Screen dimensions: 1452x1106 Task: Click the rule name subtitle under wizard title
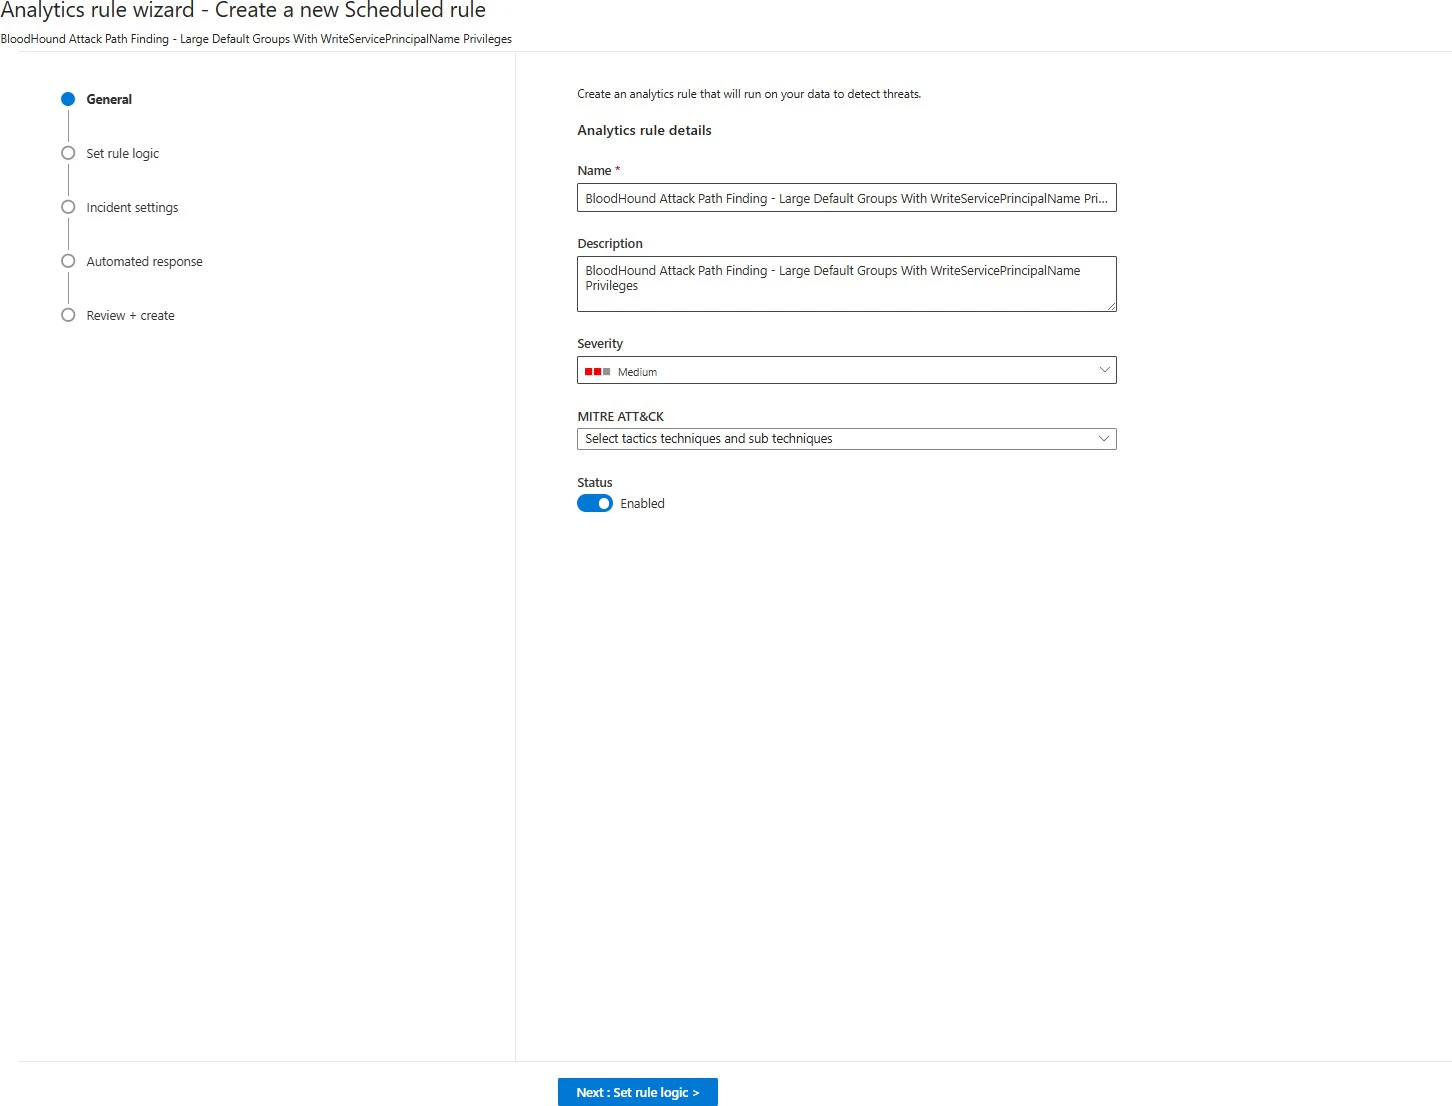click(256, 39)
